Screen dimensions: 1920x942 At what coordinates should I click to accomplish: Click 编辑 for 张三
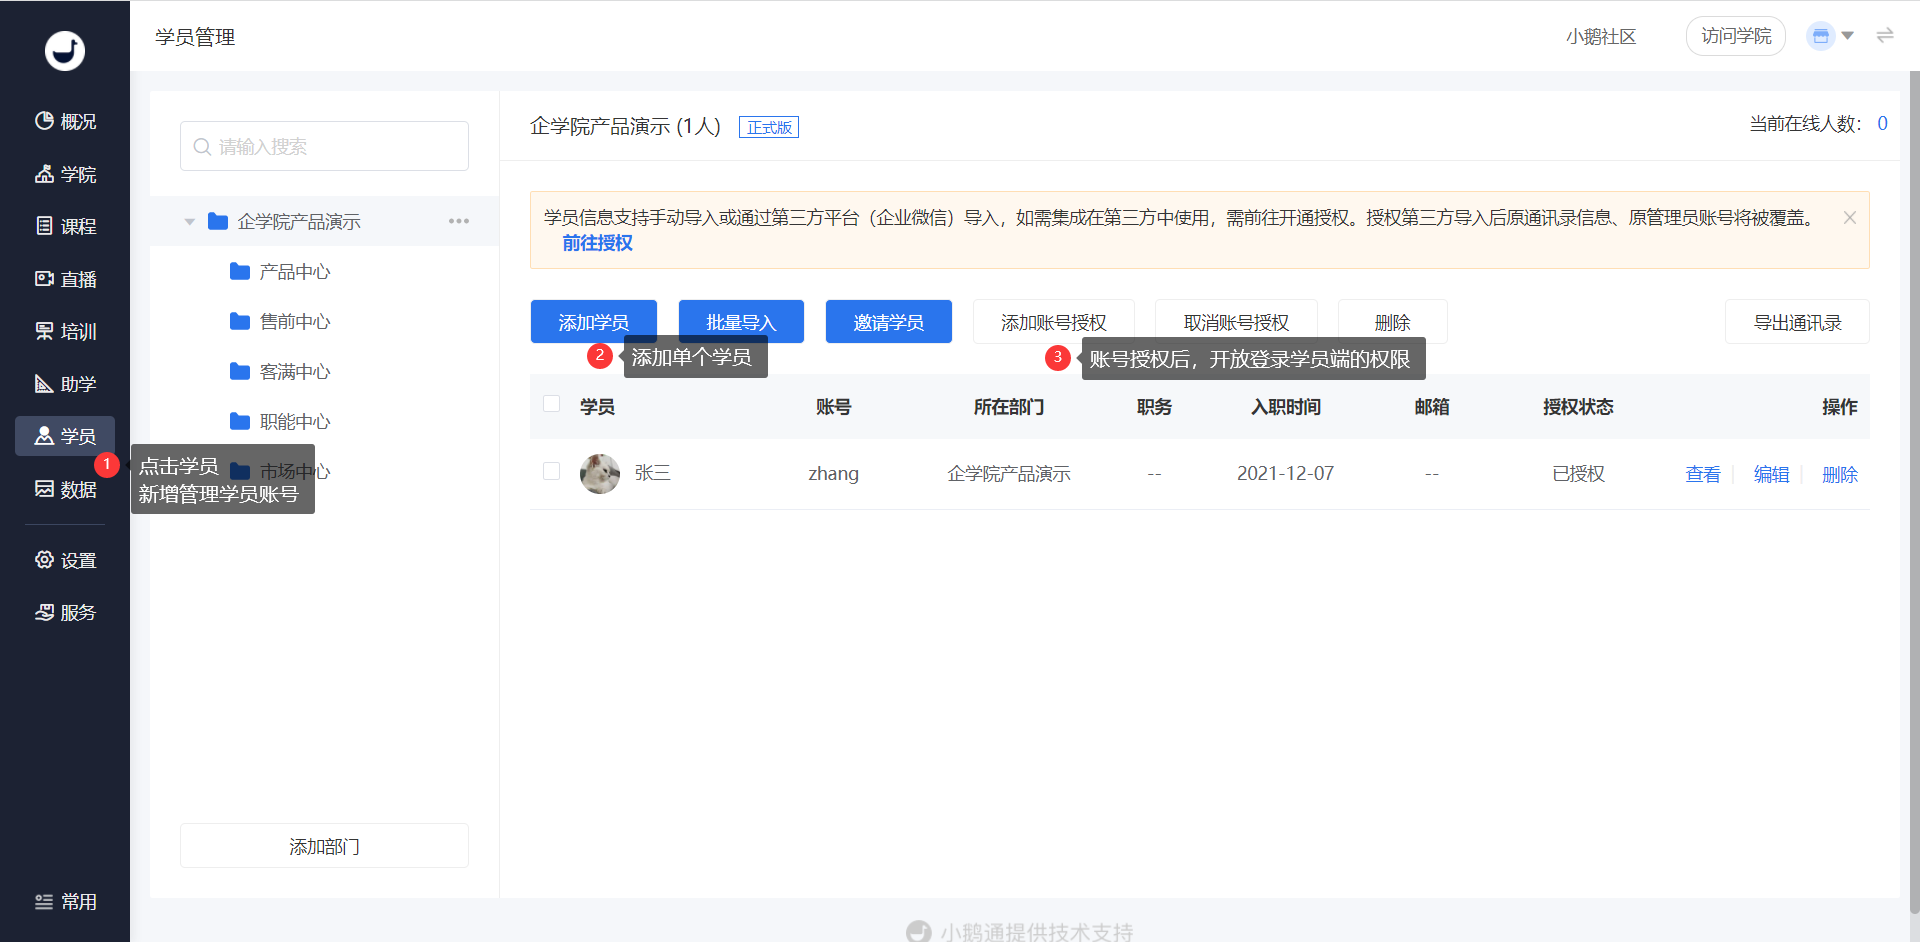(x=1771, y=474)
